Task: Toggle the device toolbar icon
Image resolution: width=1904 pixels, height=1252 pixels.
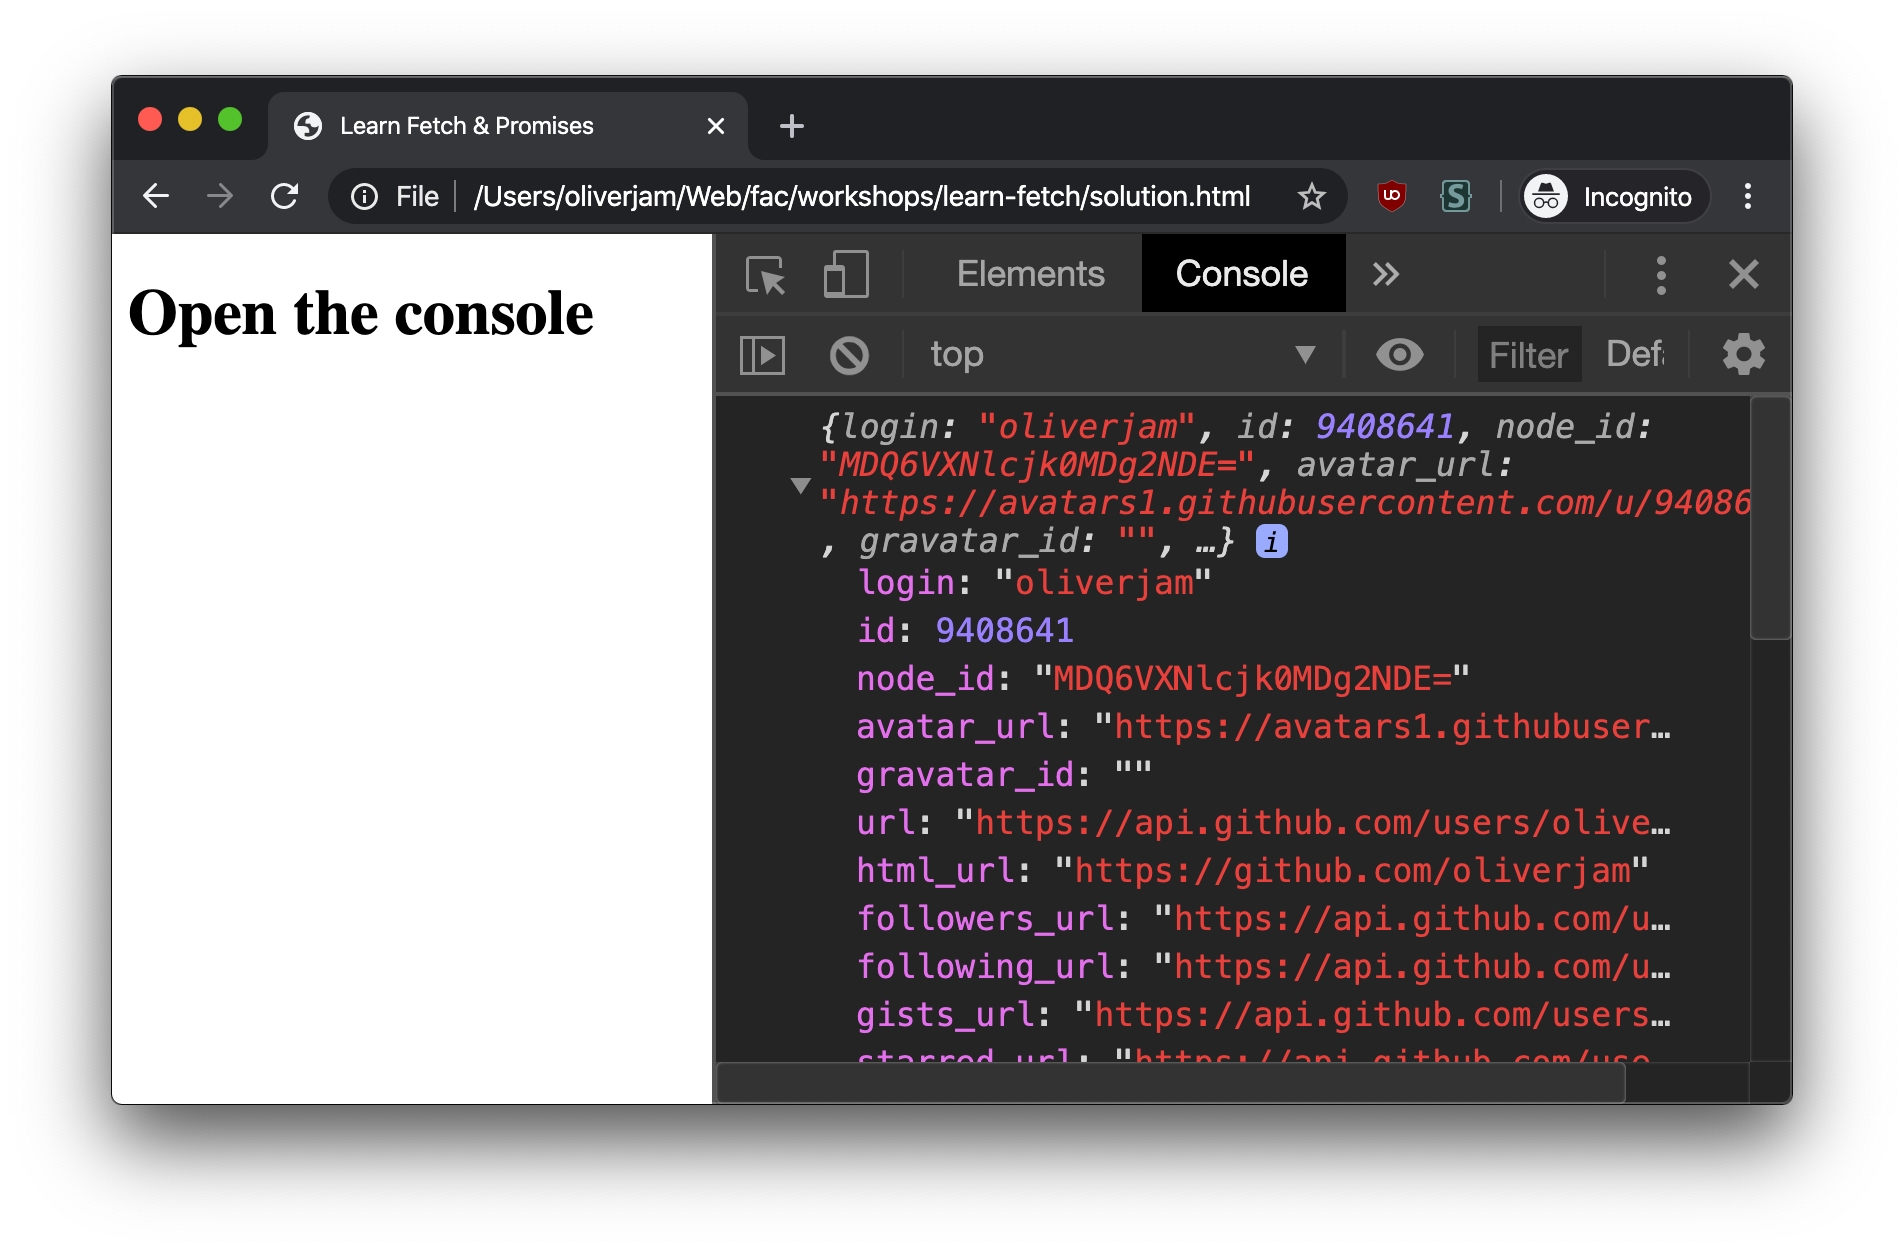Action: tap(845, 275)
